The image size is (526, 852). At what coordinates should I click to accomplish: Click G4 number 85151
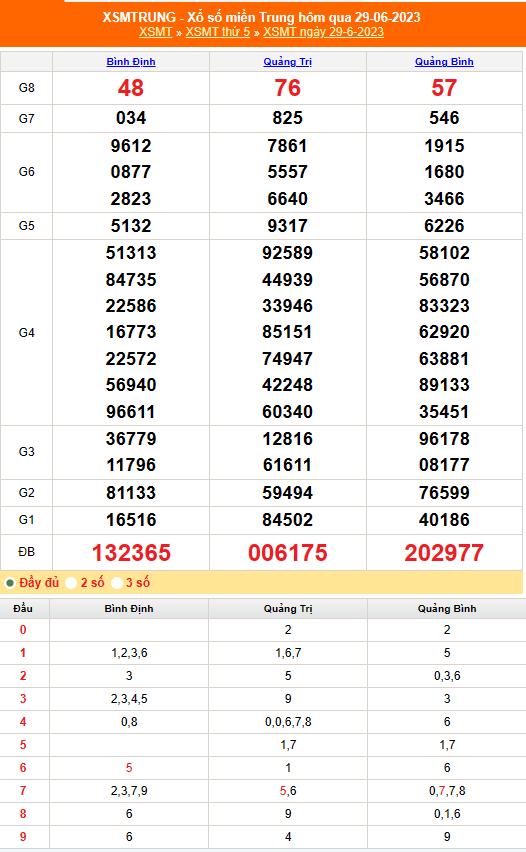(x=287, y=332)
